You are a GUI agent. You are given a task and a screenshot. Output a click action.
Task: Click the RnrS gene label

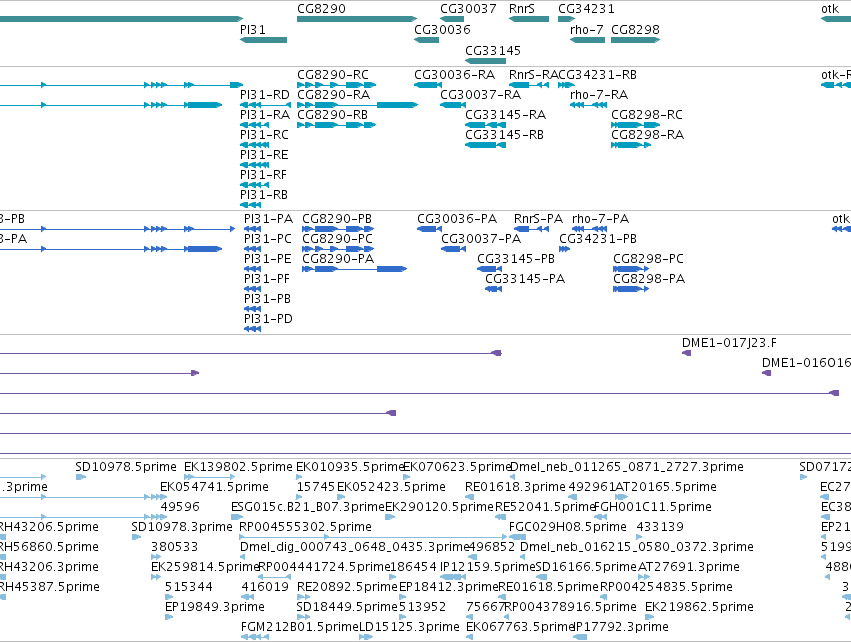522,9
